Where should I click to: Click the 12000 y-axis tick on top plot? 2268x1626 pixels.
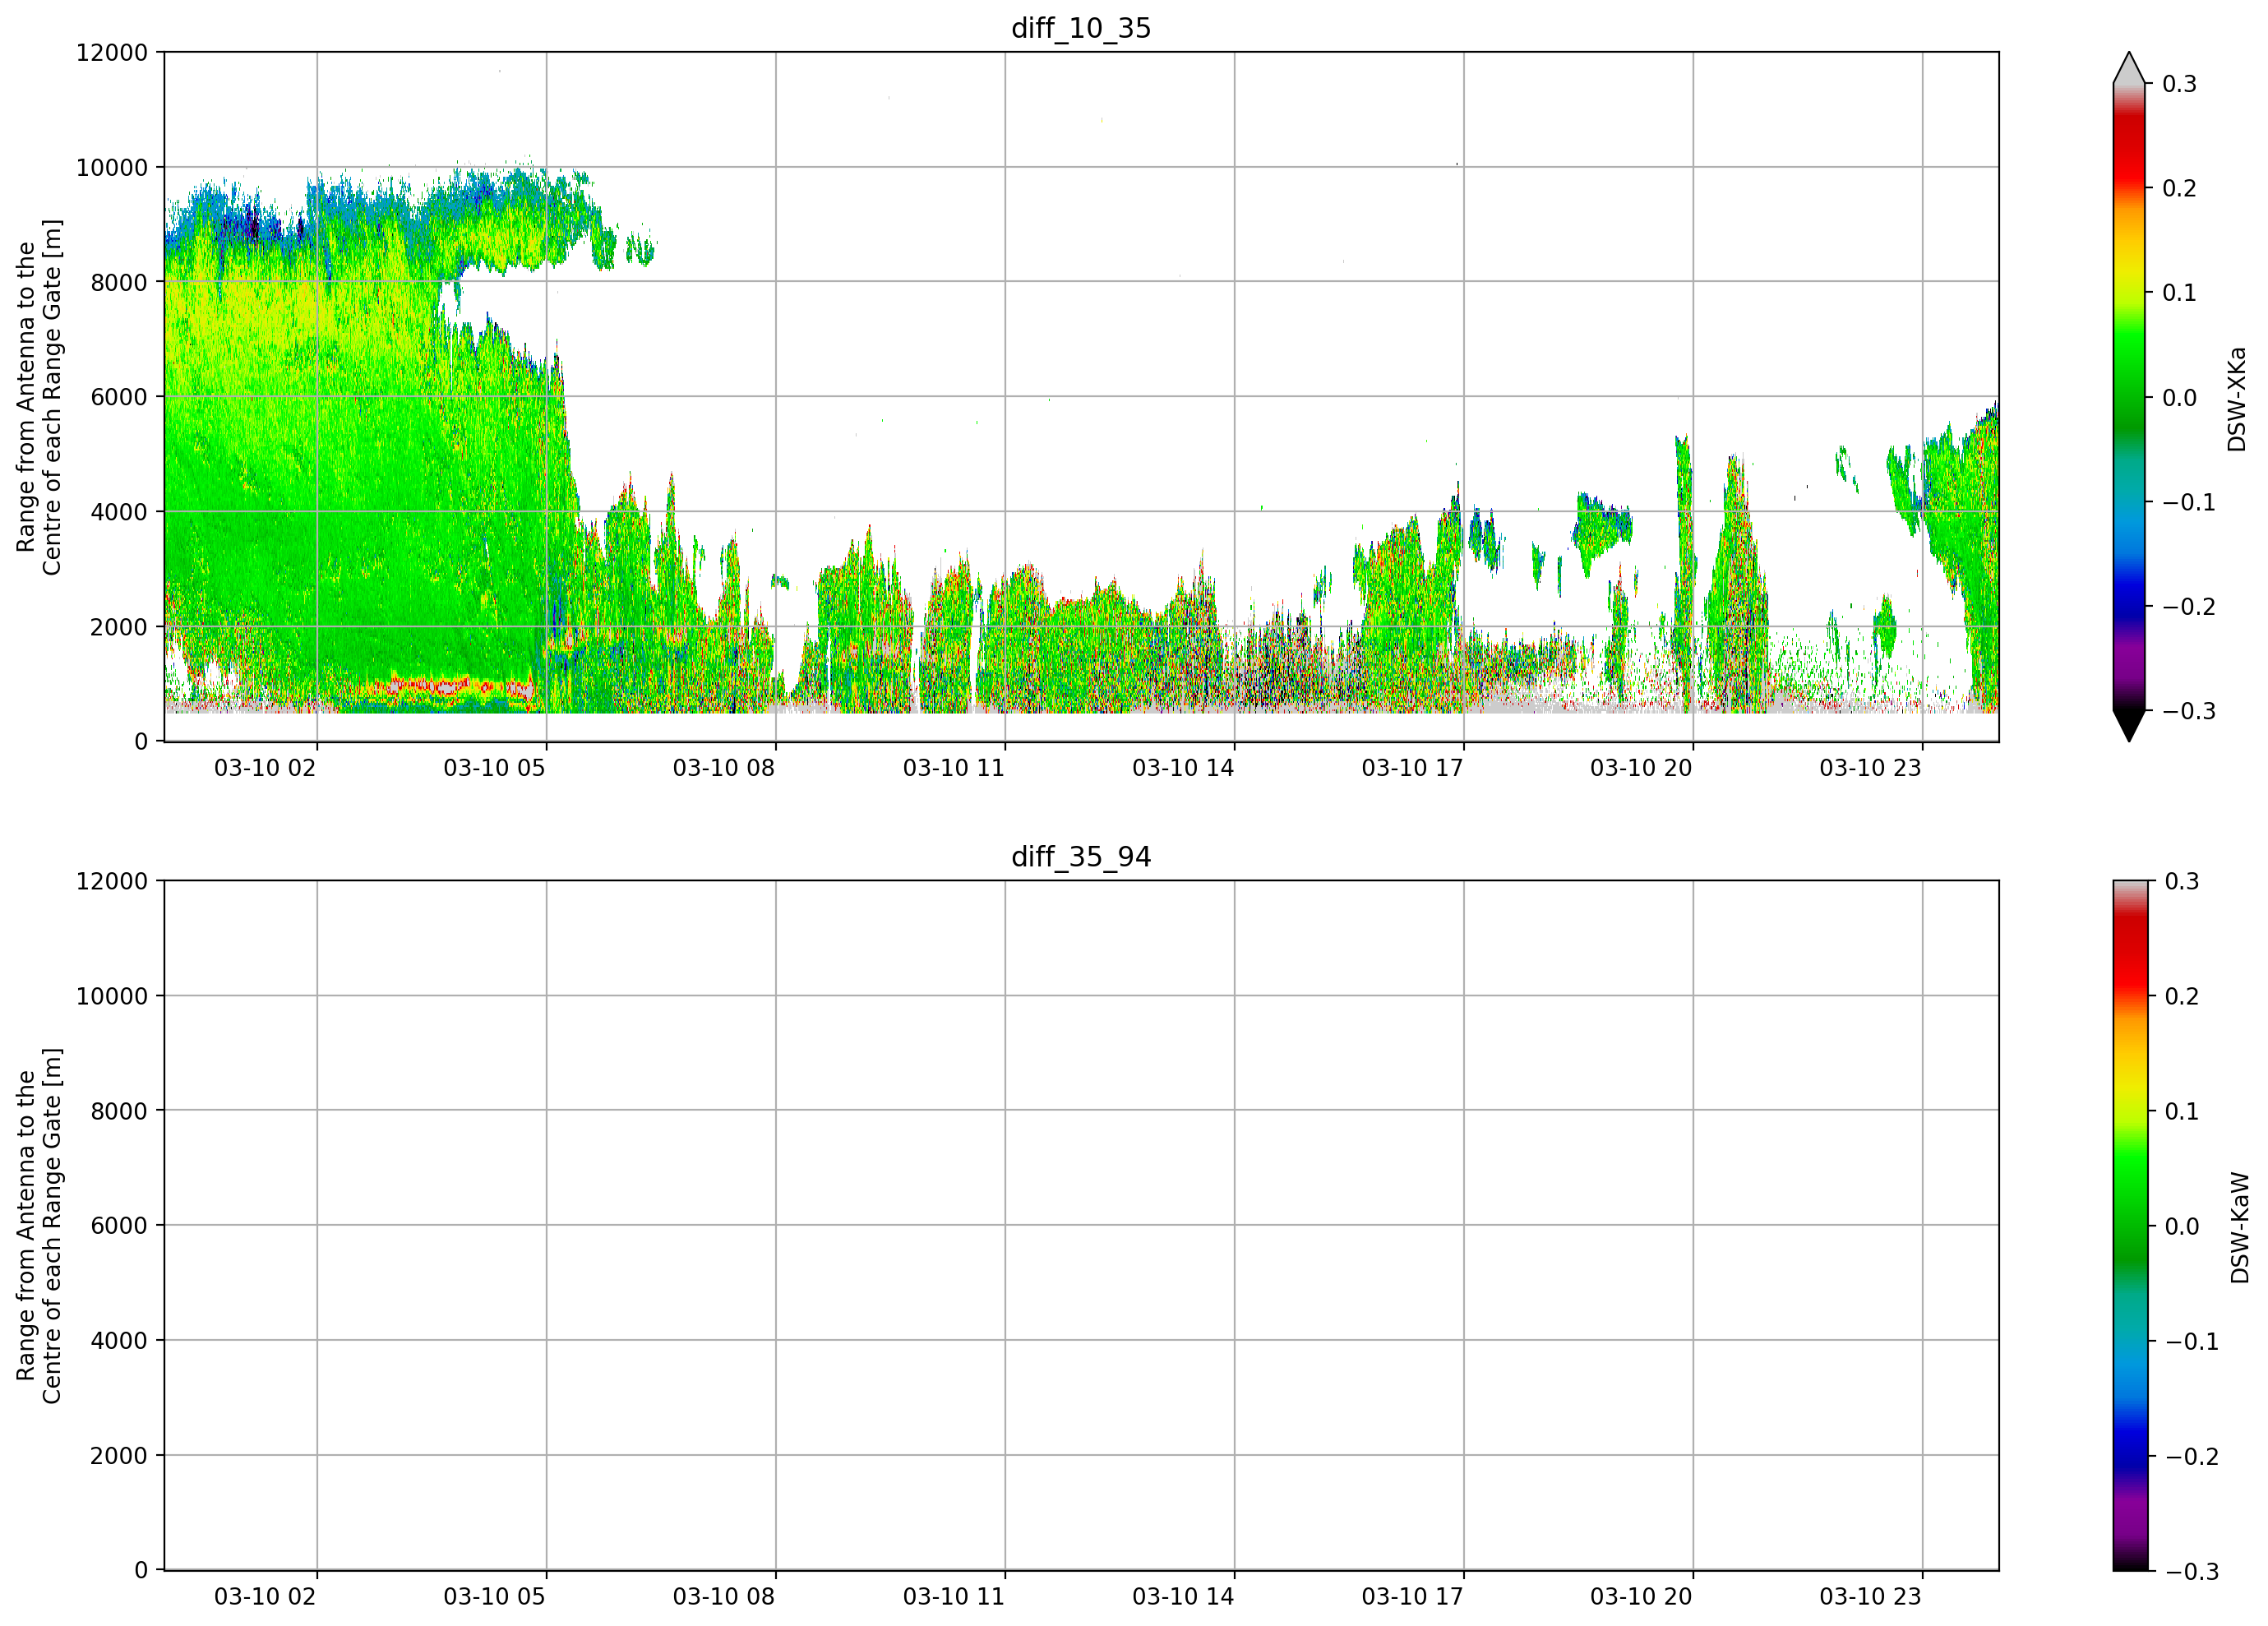[x=112, y=53]
